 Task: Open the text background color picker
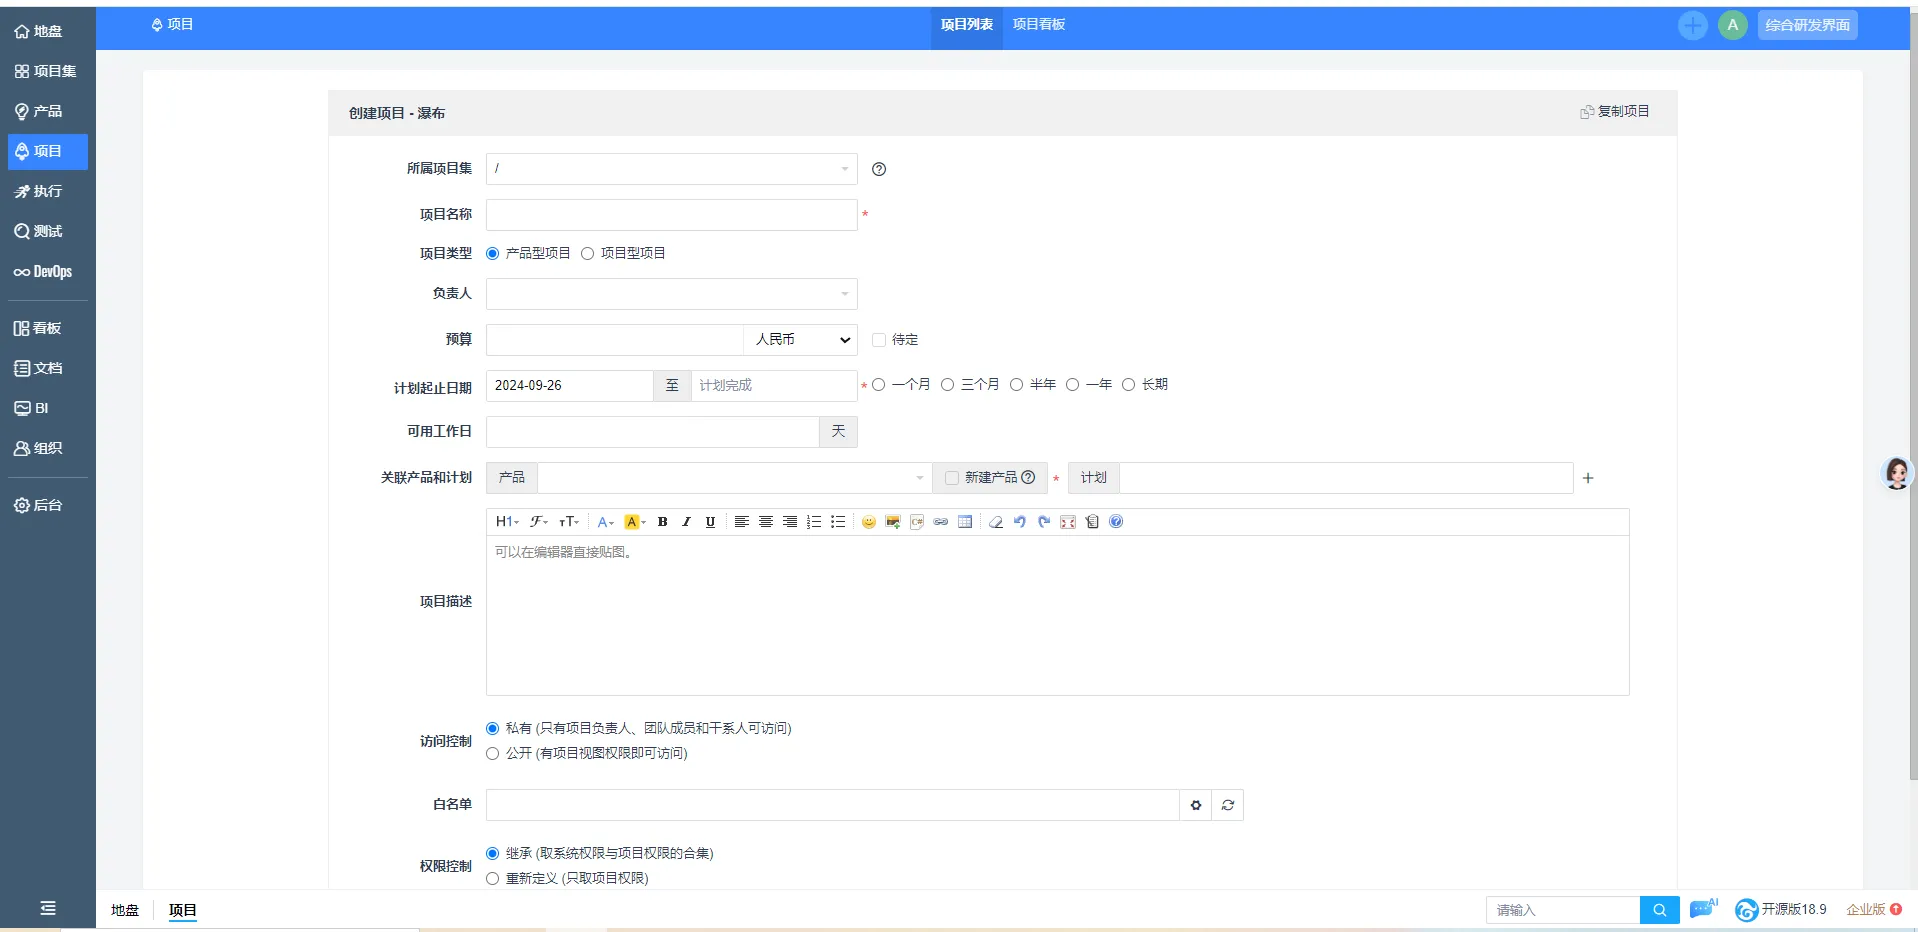click(635, 522)
